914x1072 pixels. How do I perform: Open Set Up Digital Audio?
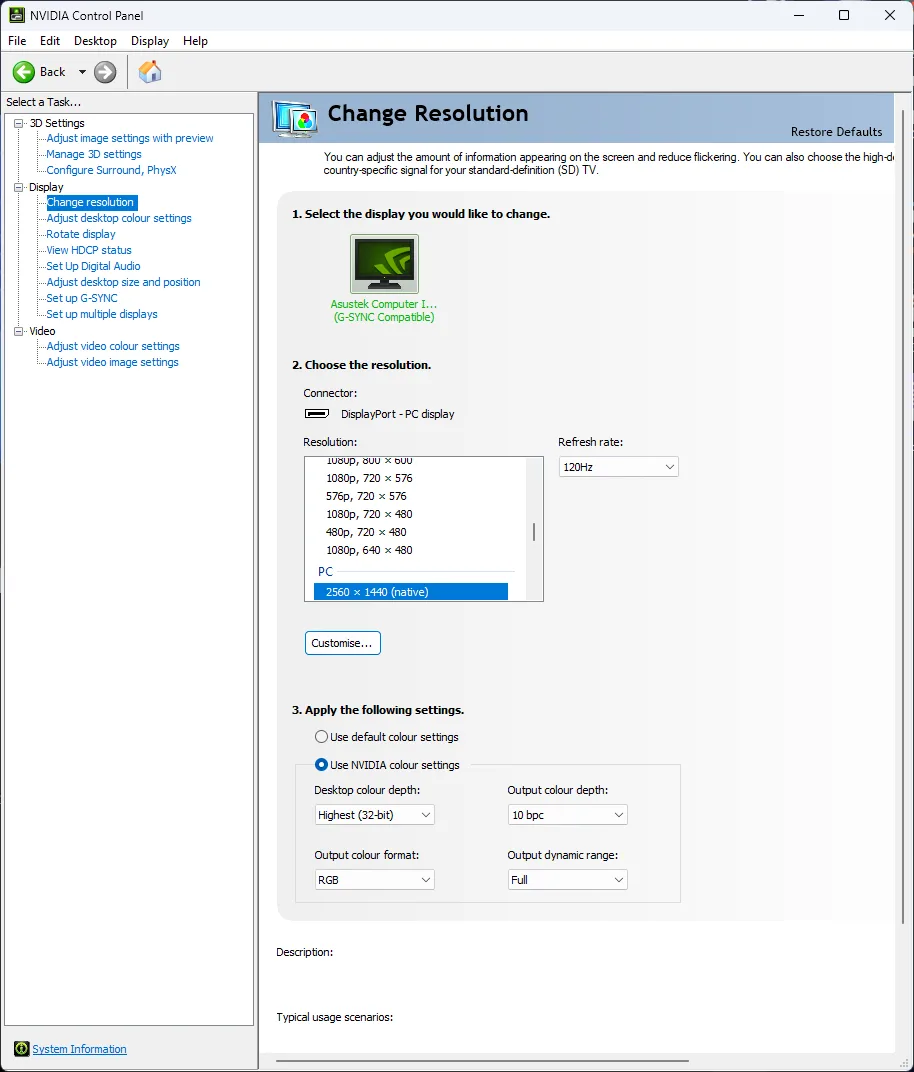pyautogui.click(x=93, y=266)
